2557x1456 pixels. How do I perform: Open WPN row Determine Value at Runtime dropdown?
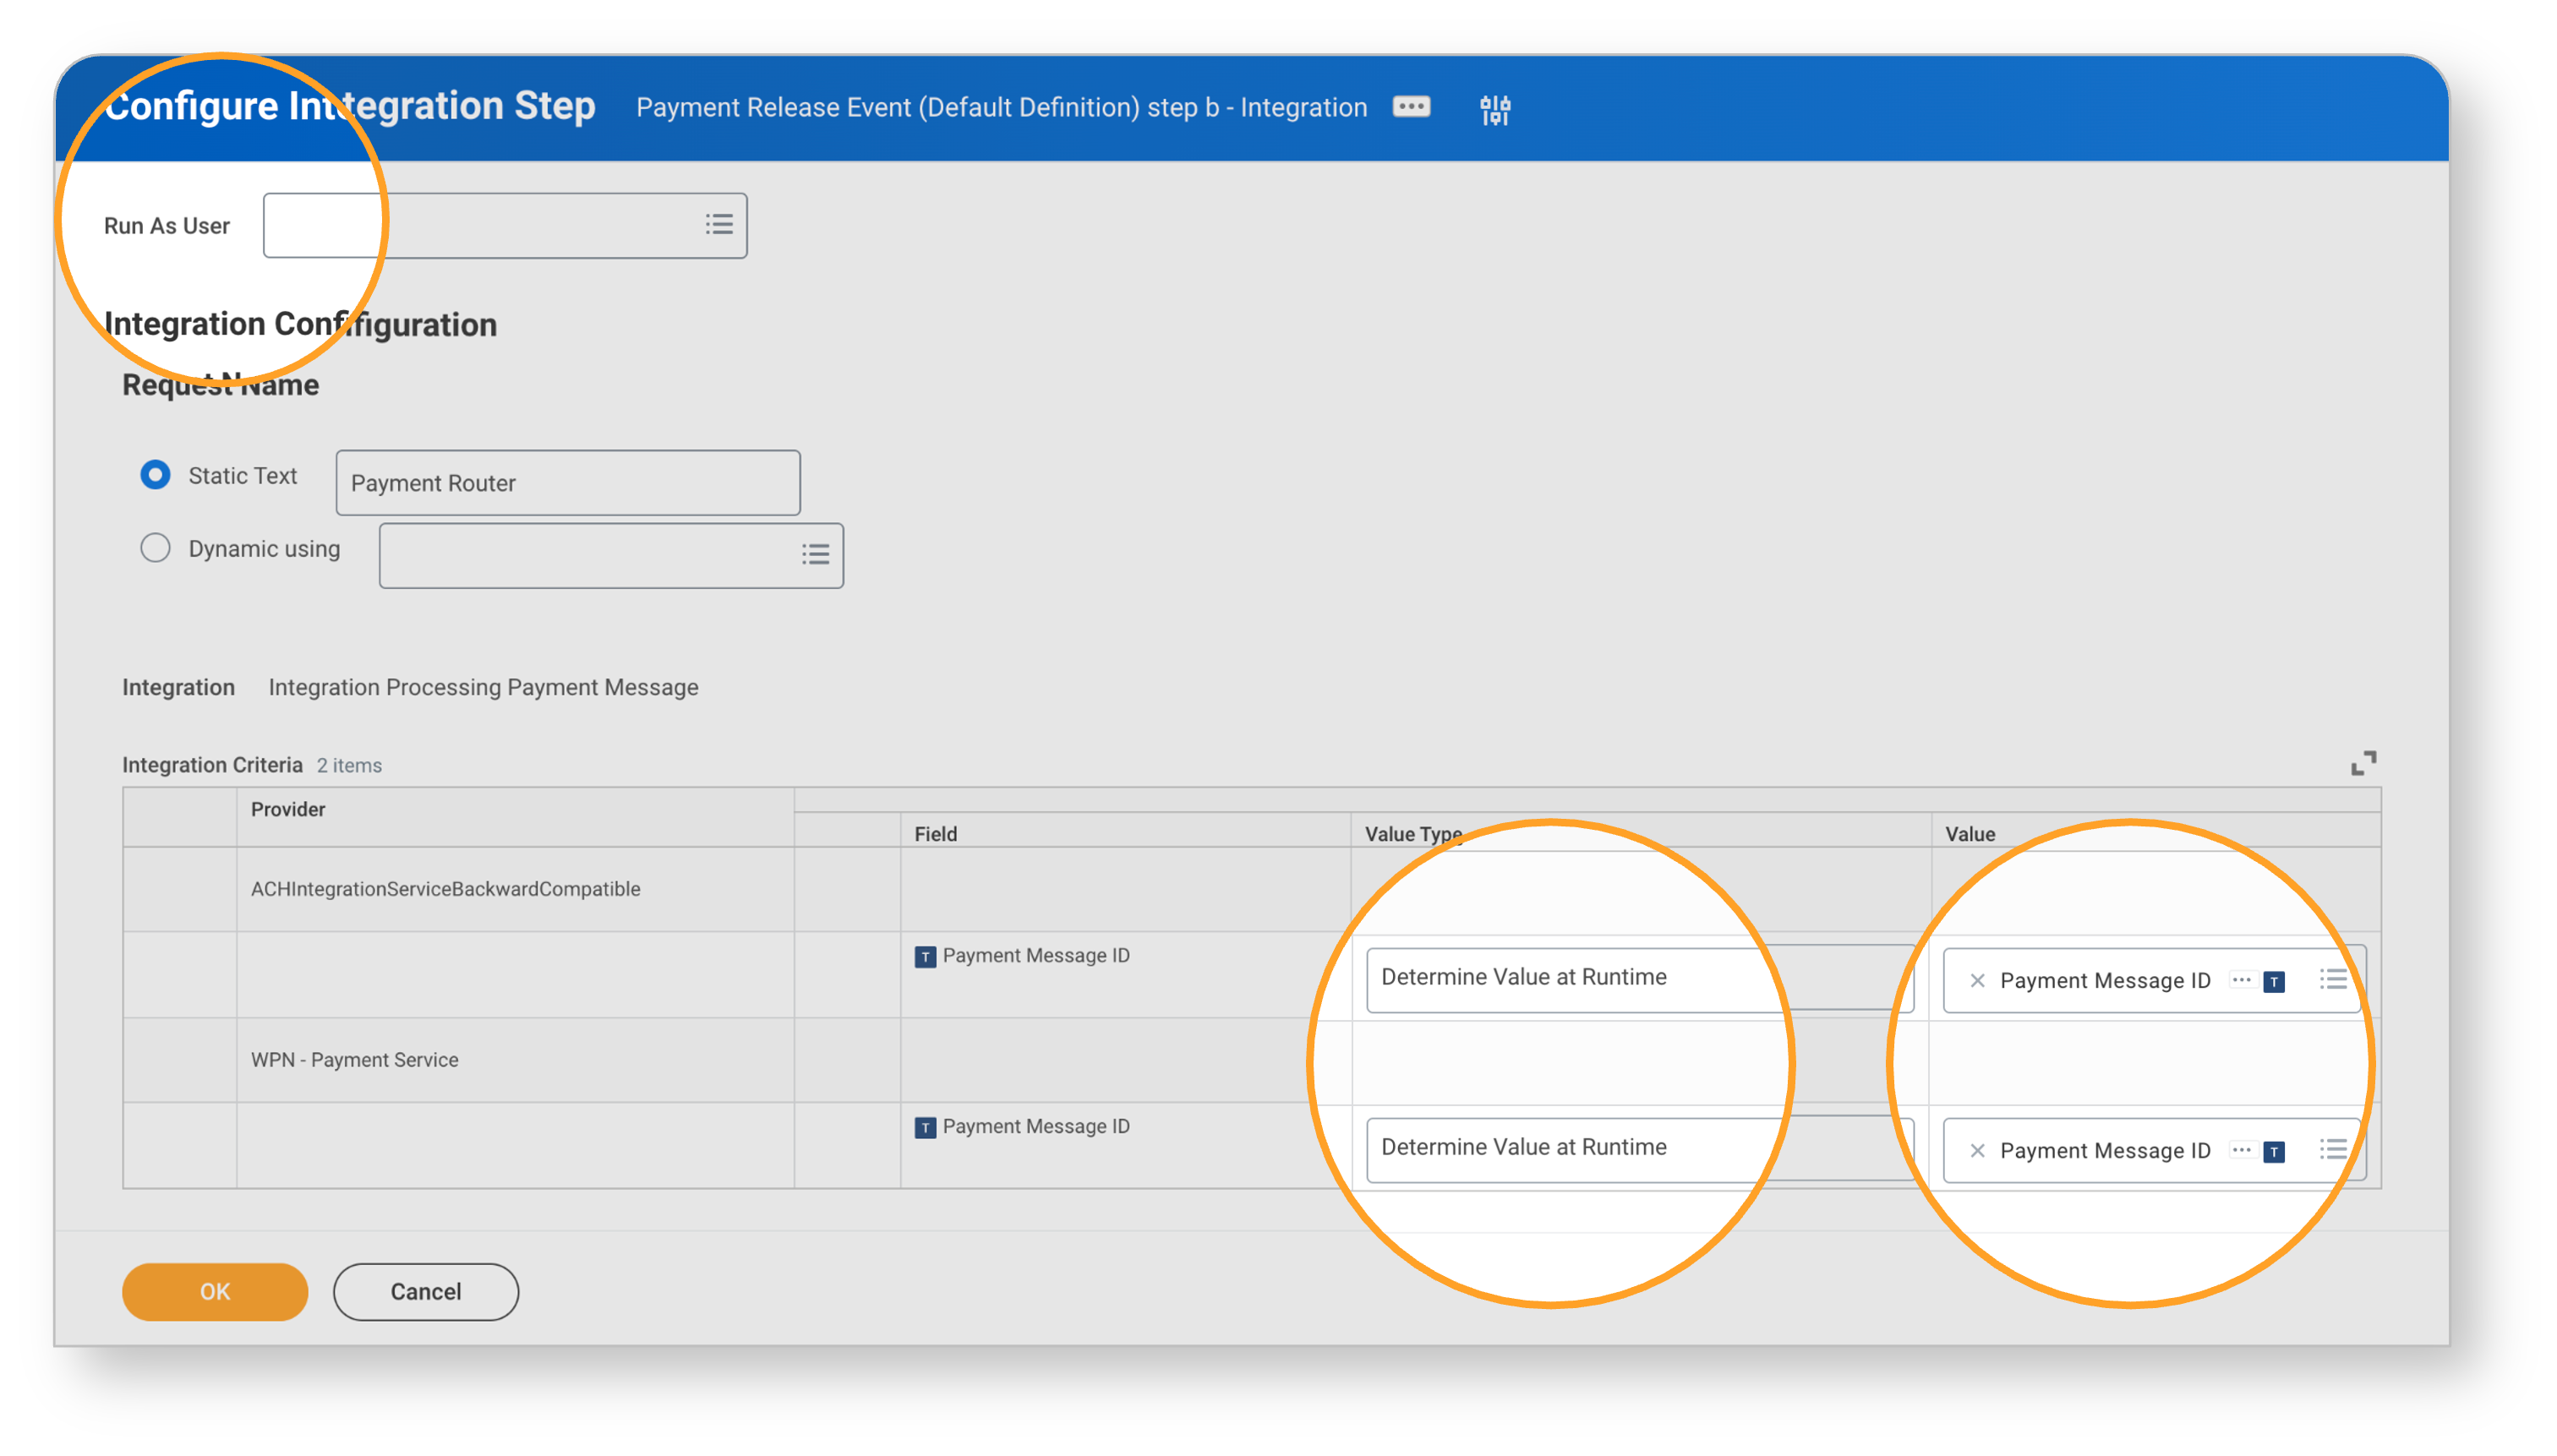pos(1639,1148)
